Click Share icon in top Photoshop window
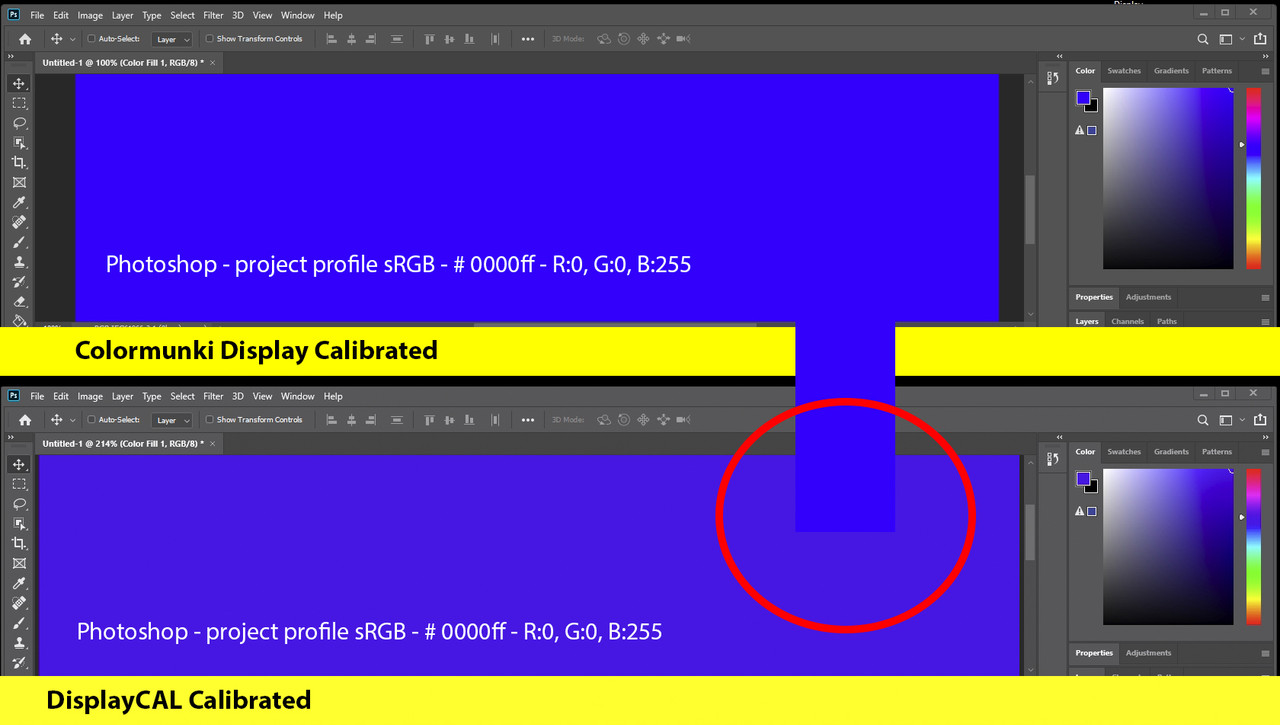 point(1260,39)
